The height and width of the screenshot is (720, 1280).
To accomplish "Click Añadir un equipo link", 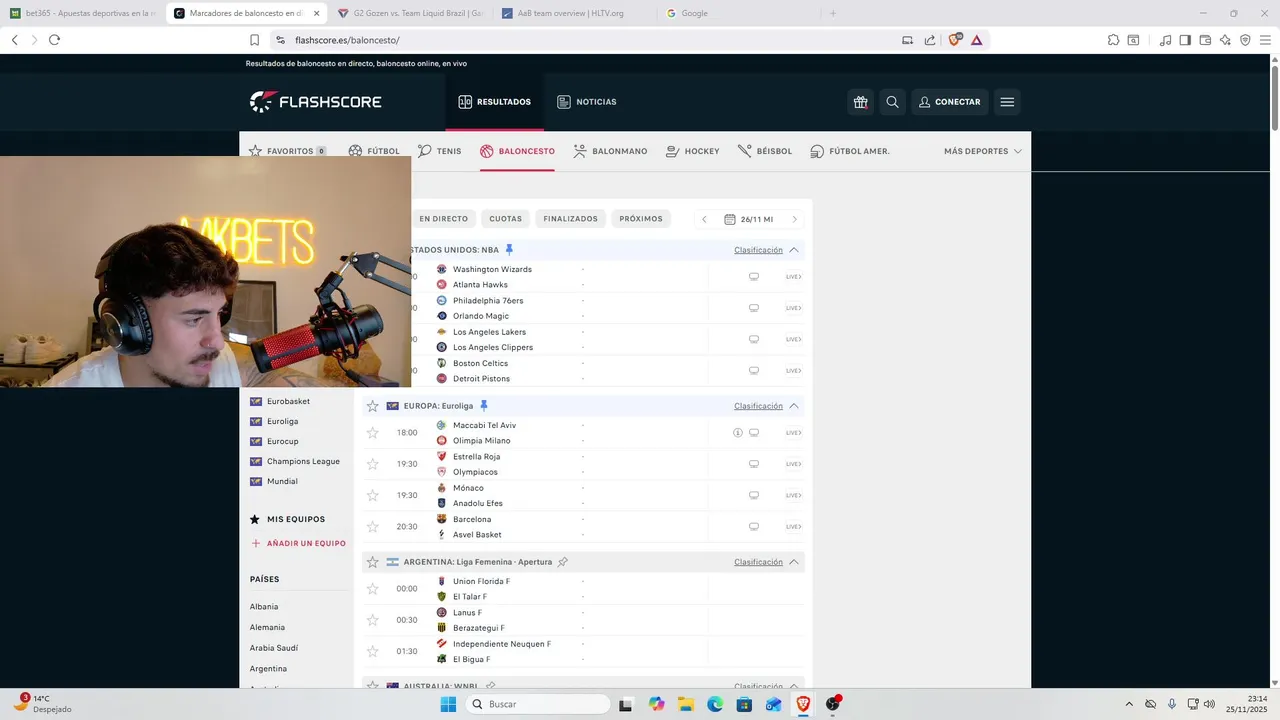I will (298, 543).
